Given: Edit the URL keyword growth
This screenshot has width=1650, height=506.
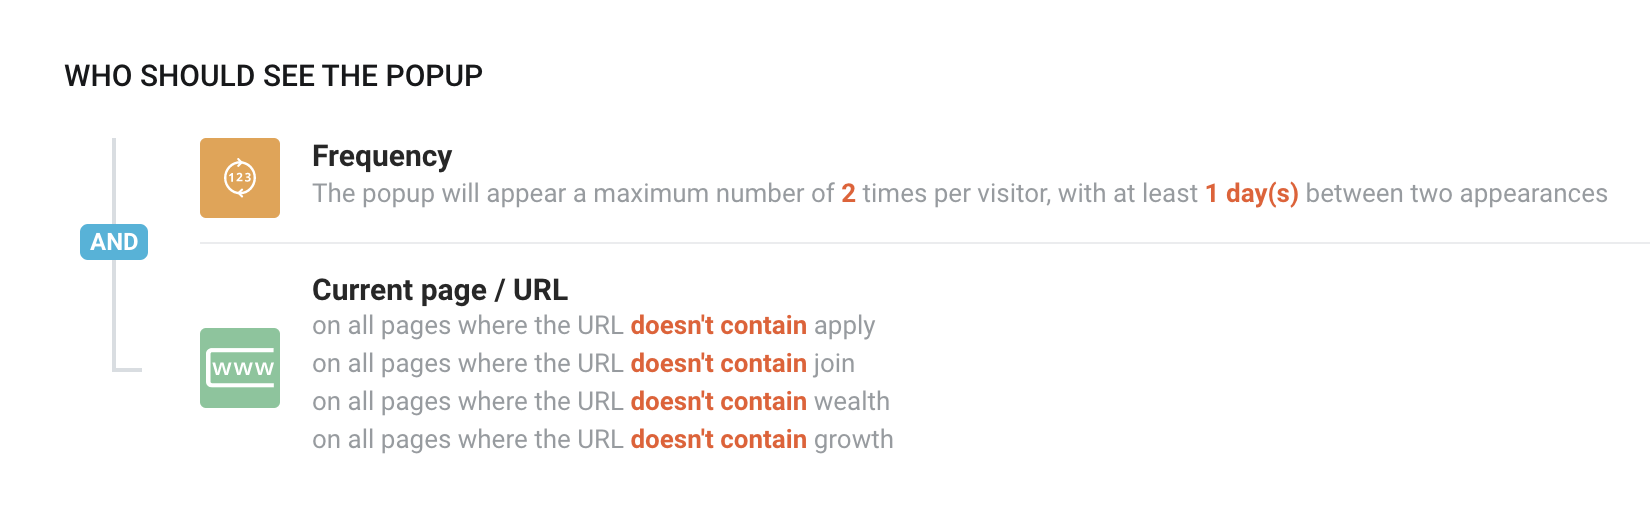Looking at the screenshot, I should click(854, 441).
